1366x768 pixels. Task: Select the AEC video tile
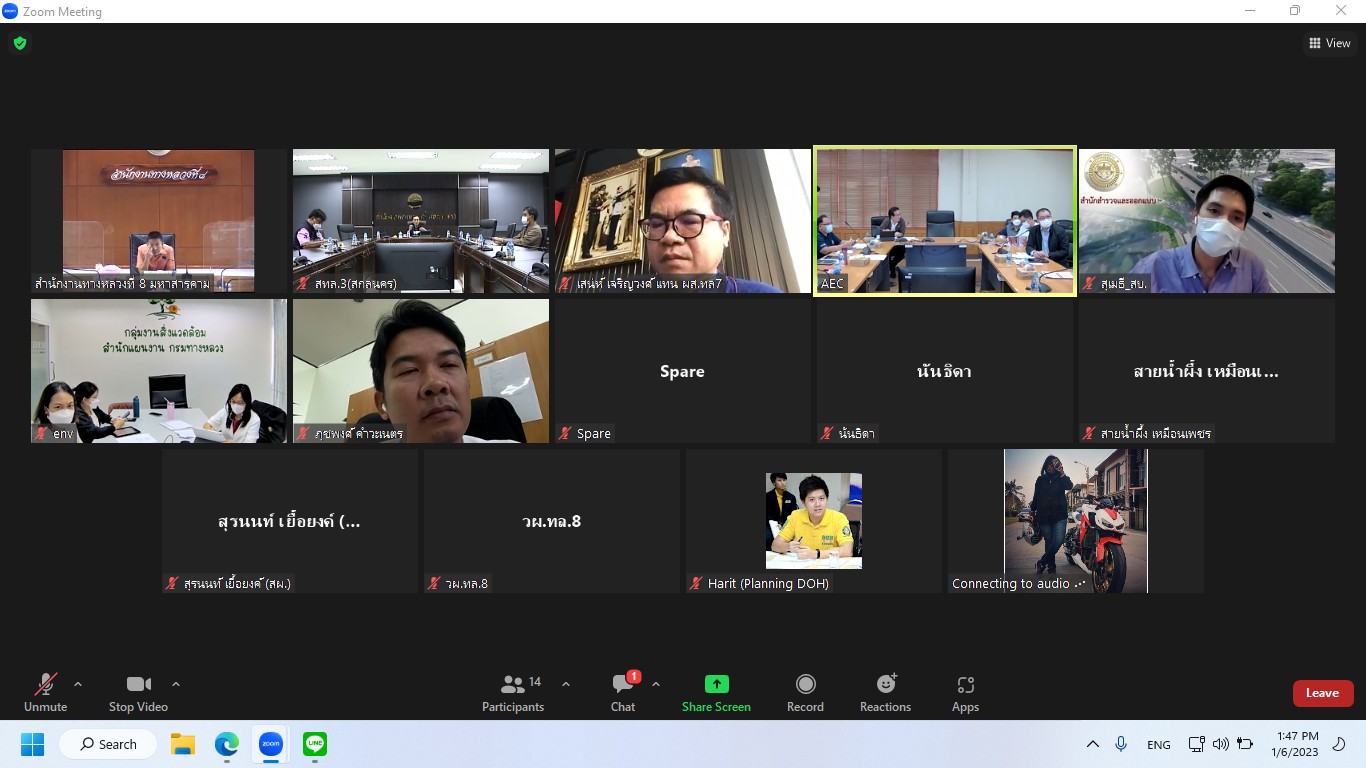point(944,221)
